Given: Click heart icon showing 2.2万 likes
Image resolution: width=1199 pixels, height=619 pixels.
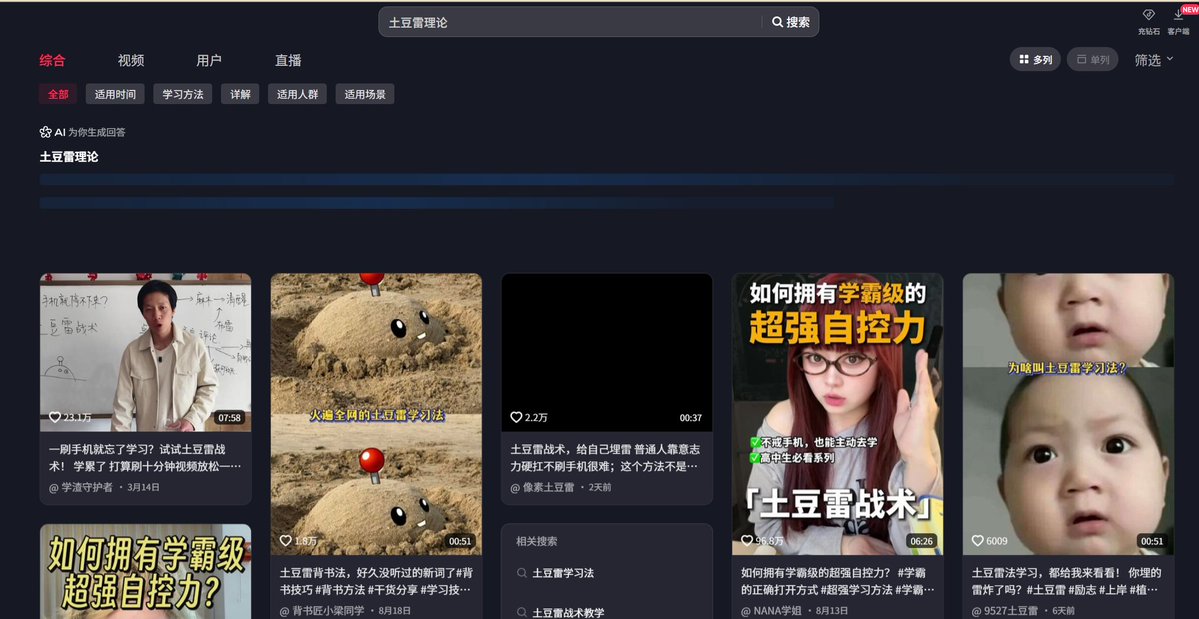Looking at the screenshot, I should point(516,417).
